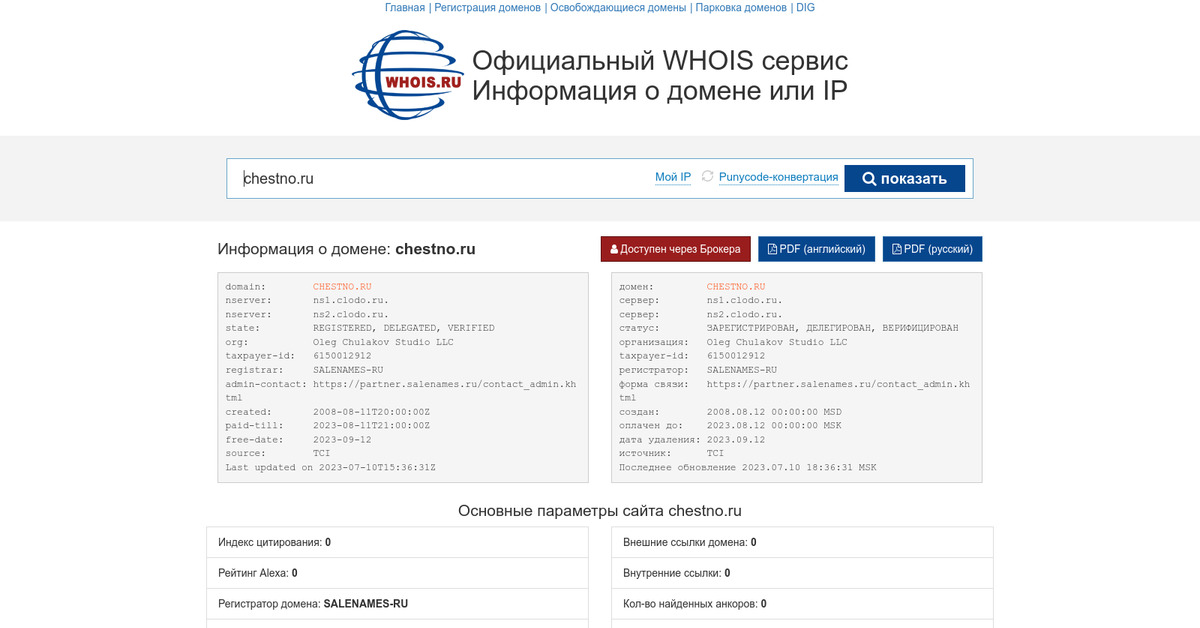Click paid-till 2023-08-11T21:00:00Z value
Screen dimensions: 1200x628
coord(371,425)
